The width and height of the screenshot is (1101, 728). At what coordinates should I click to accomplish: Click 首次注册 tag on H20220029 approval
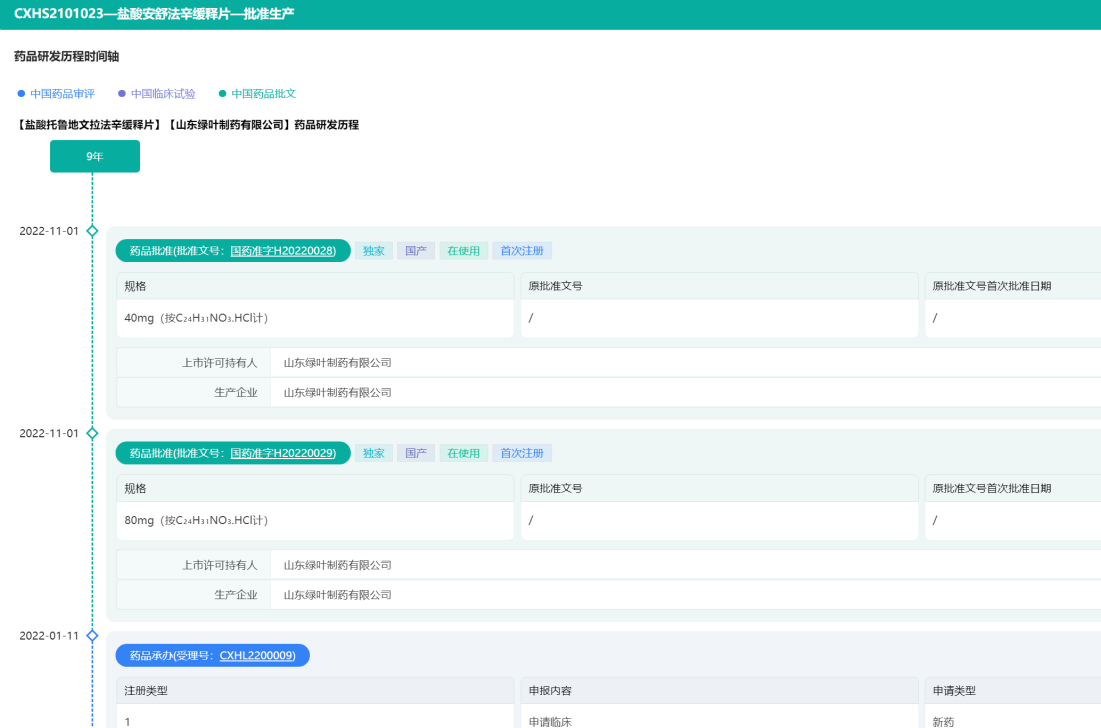[522, 453]
